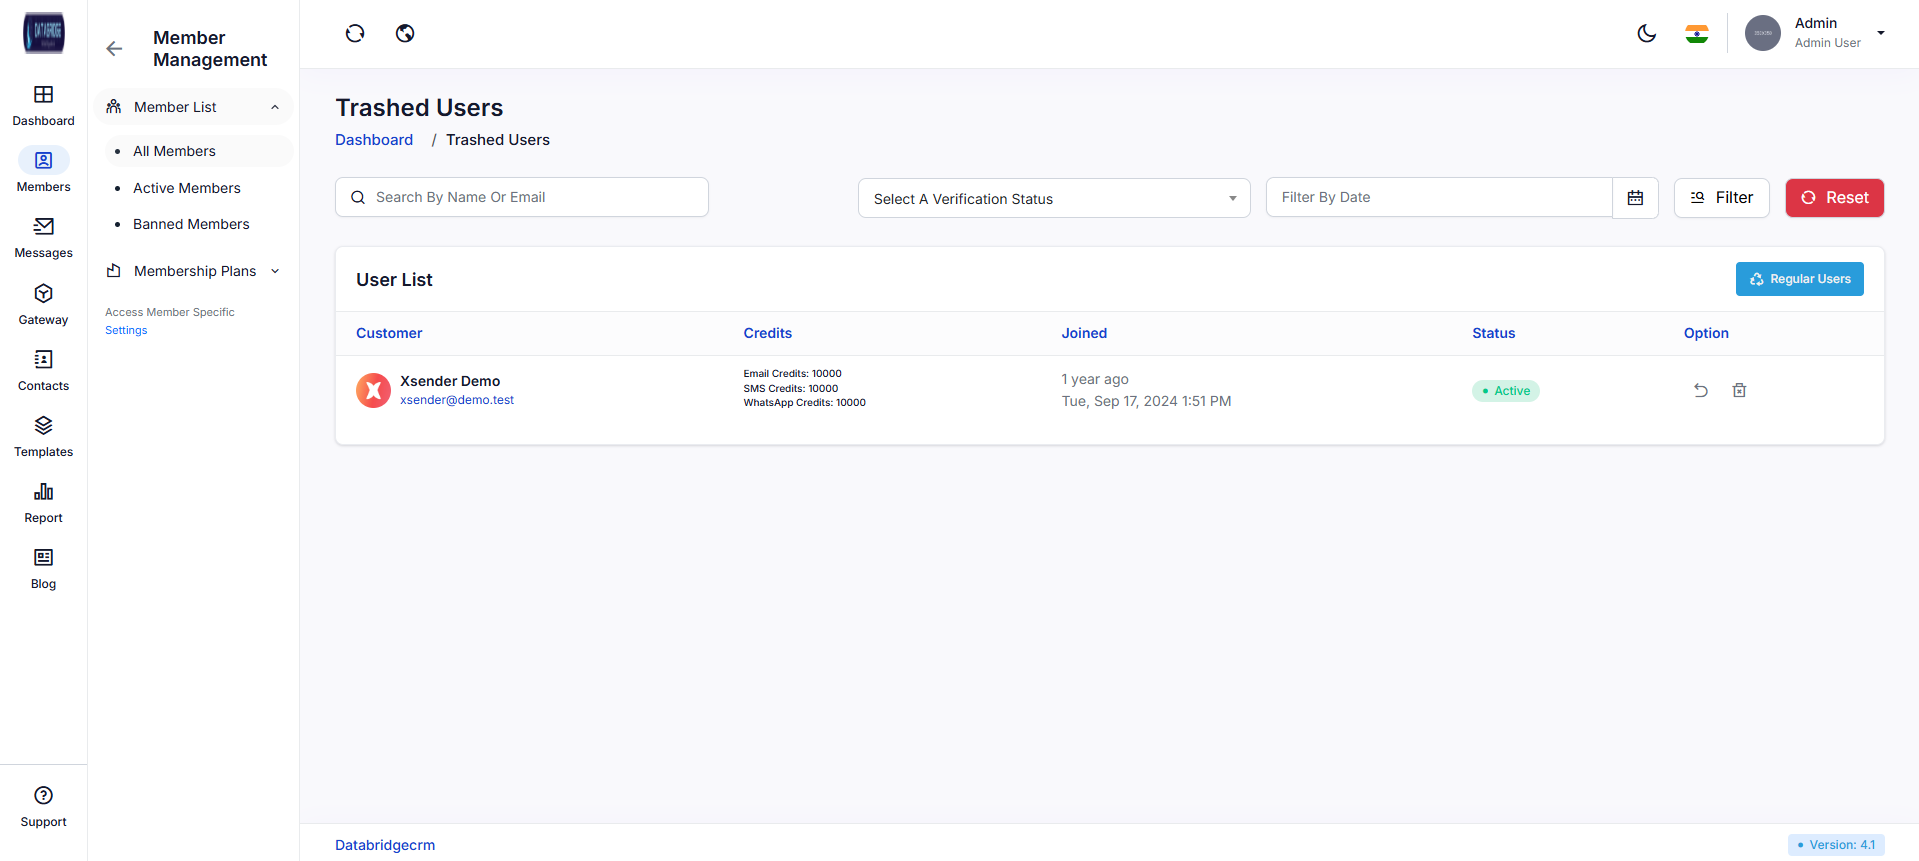Open the calendar date picker icon
Image resolution: width=1919 pixels, height=861 pixels.
tap(1635, 198)
